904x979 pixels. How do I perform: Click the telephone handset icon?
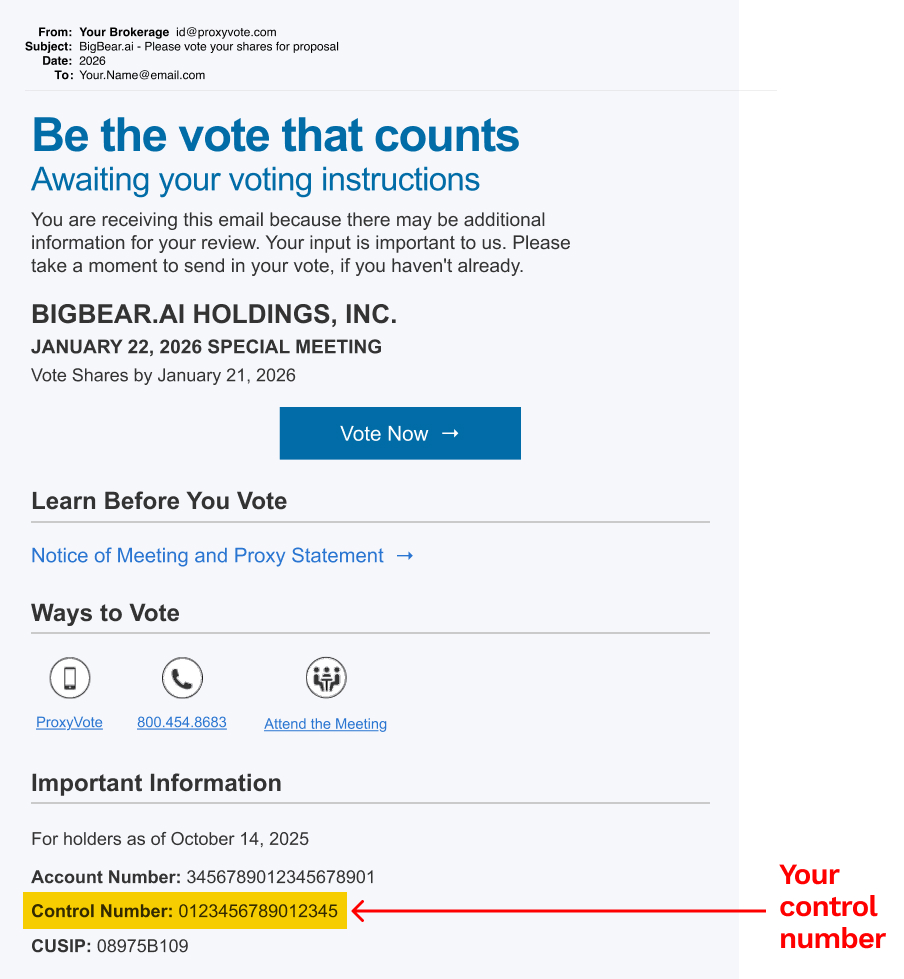(182, 678)
